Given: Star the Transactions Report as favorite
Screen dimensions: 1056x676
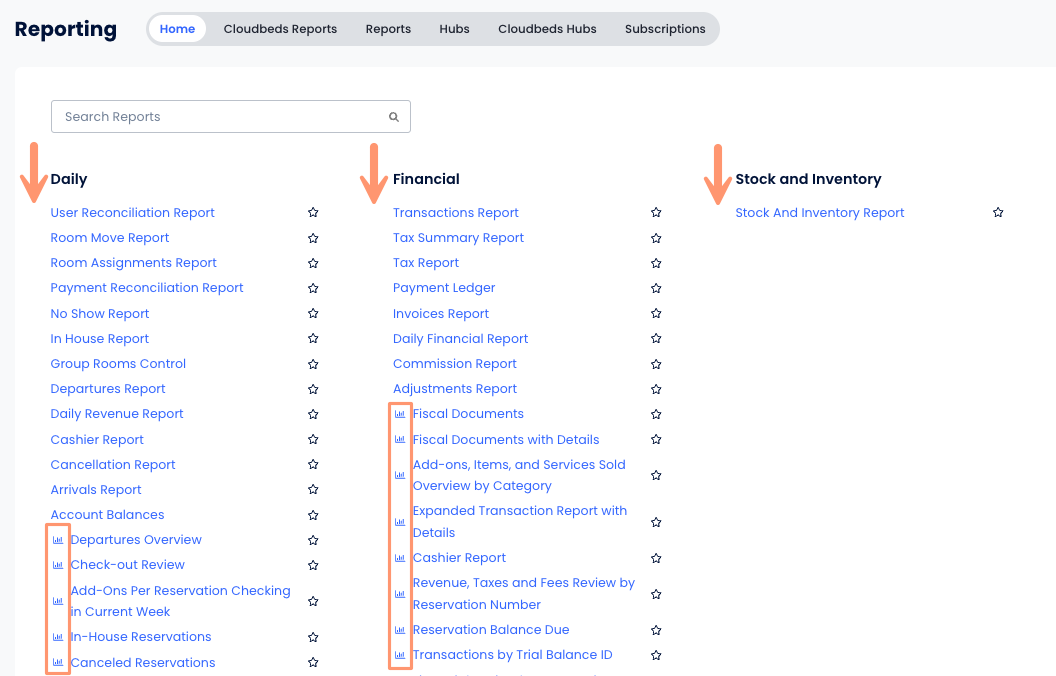Looking at the screenshot, I should point(656,213).
